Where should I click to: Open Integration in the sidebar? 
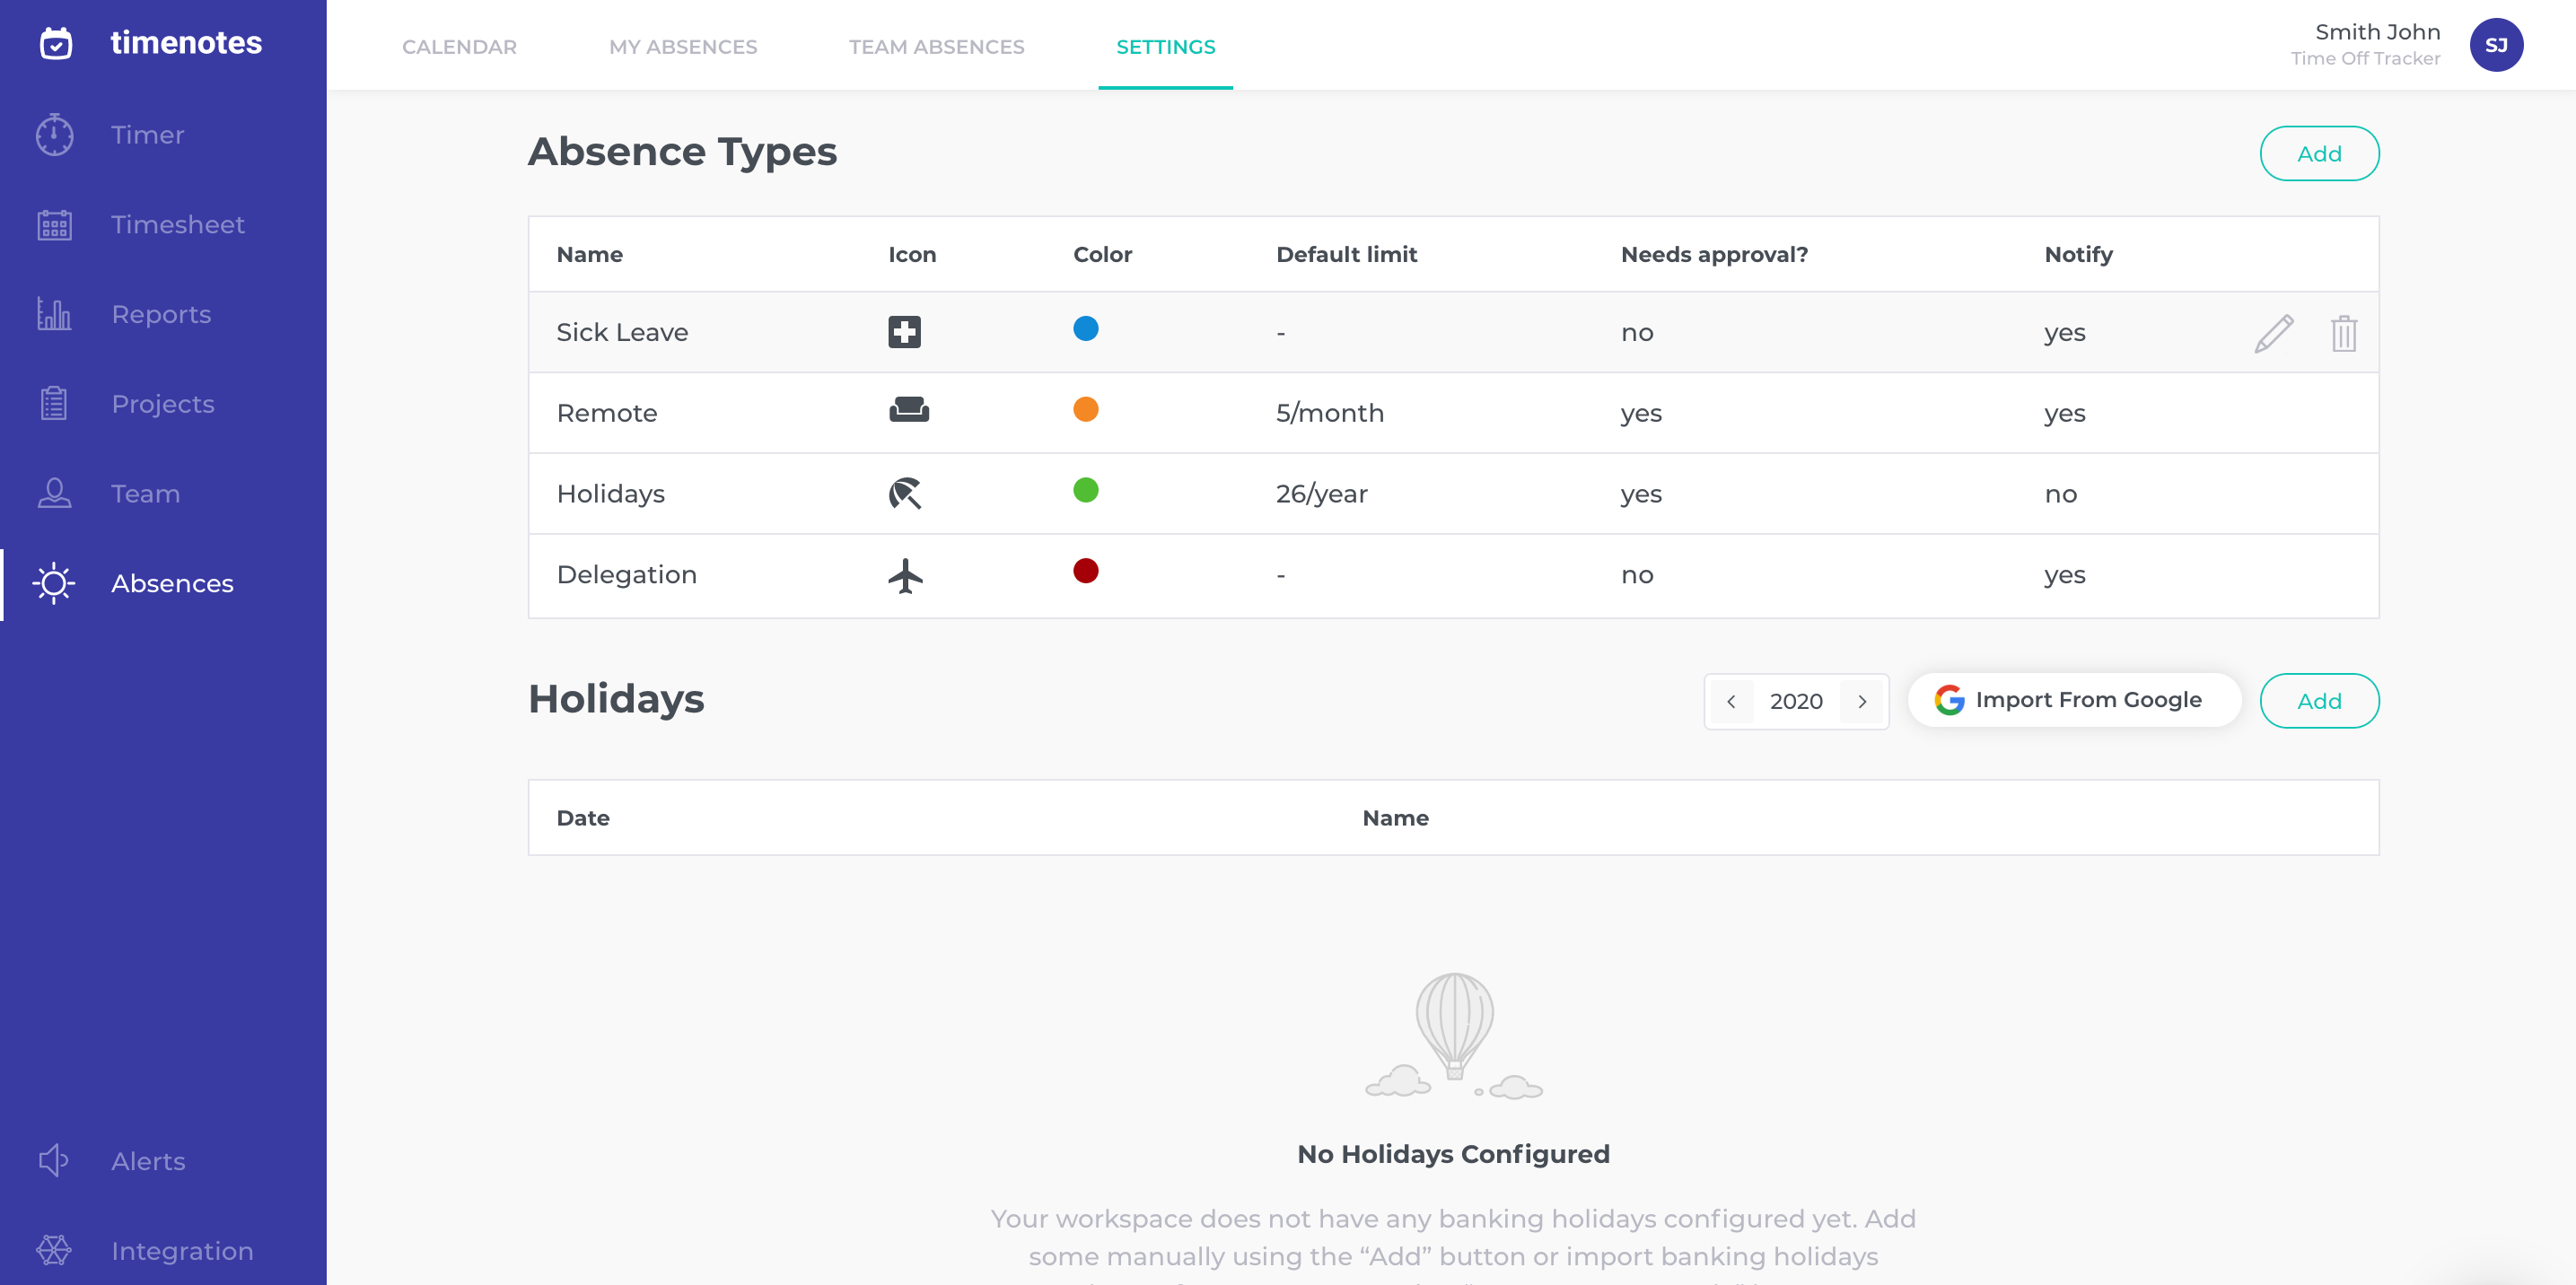click(x=182, y=1251)
